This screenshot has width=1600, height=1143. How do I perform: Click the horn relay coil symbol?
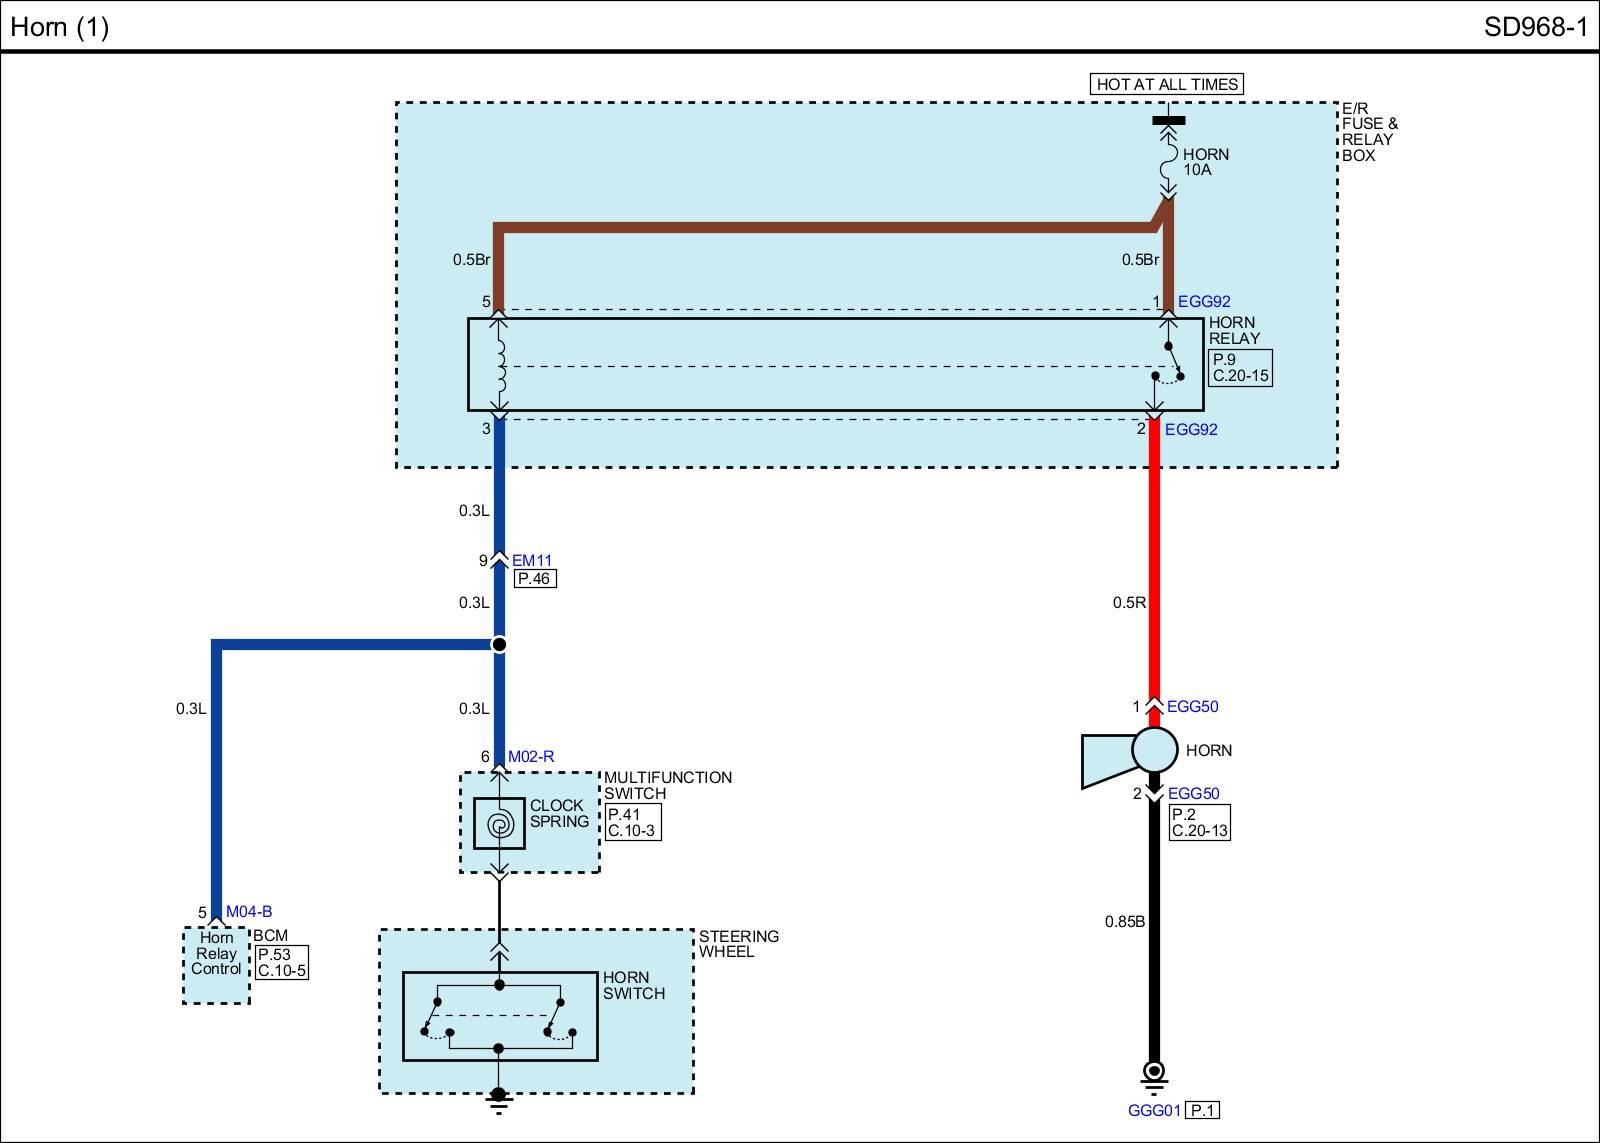pos(500,365)
